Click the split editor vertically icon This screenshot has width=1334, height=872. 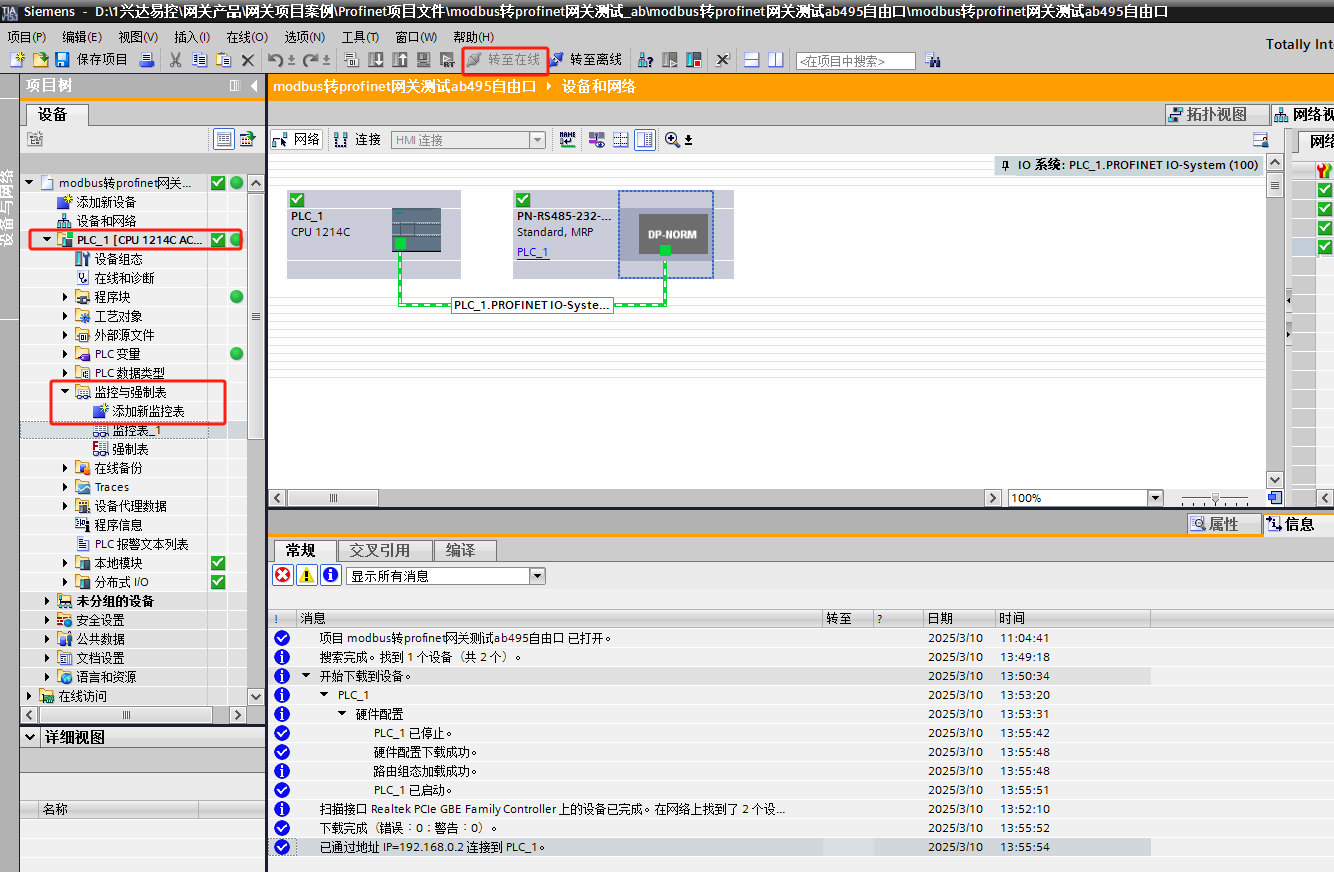(775, 60)
